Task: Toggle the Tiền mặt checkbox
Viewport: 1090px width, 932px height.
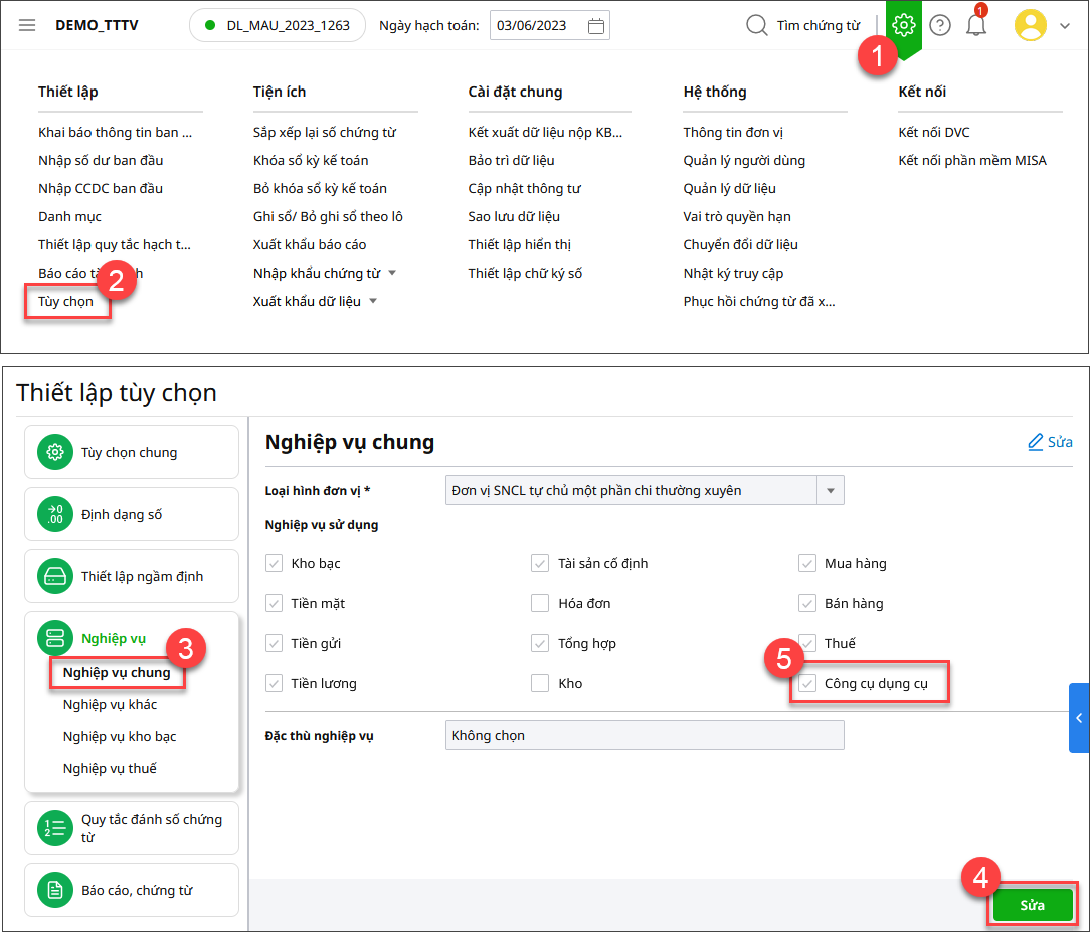Action: (274, 603)
